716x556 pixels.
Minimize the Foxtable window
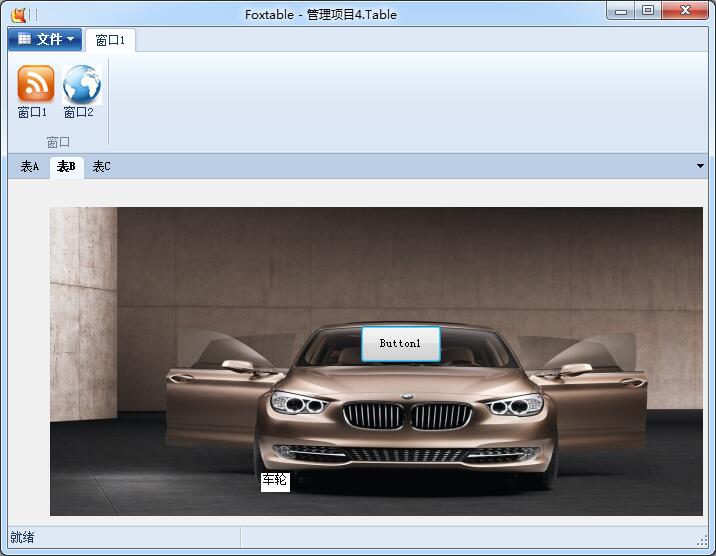[x=621, y=11]
